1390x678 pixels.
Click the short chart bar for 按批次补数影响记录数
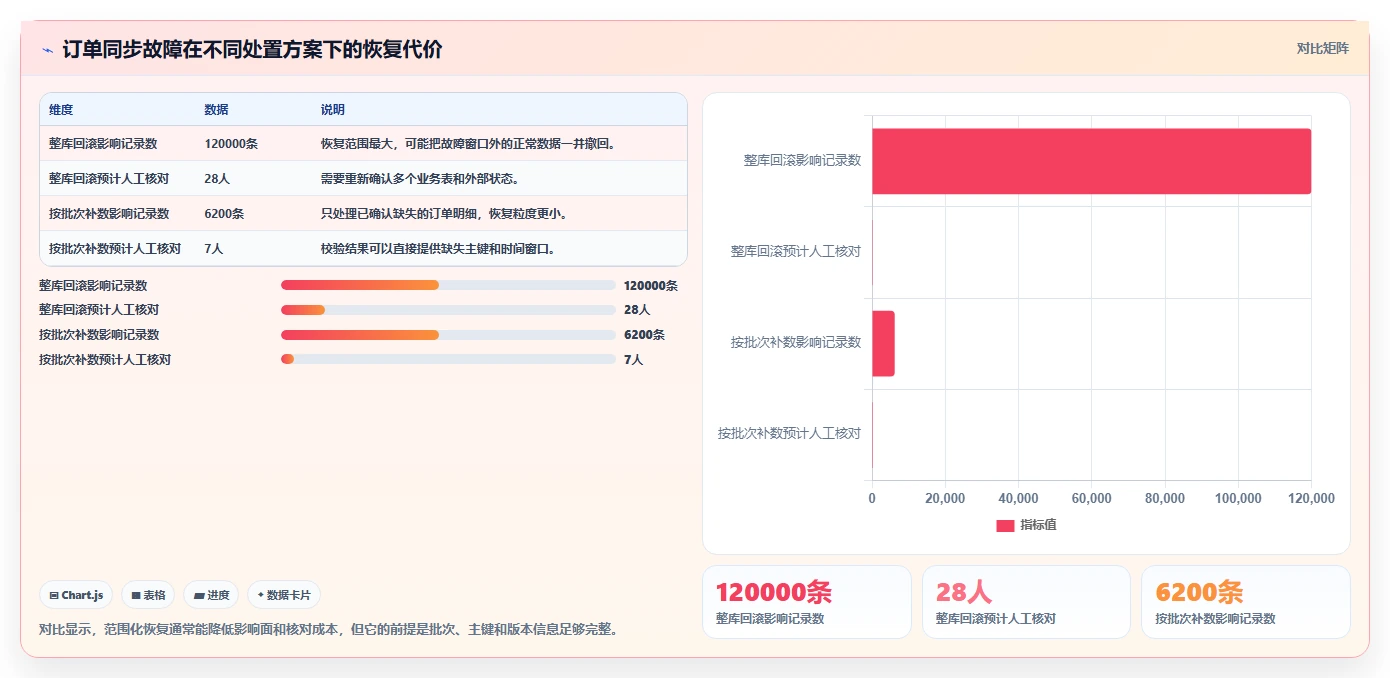click(x=883, y=343)
